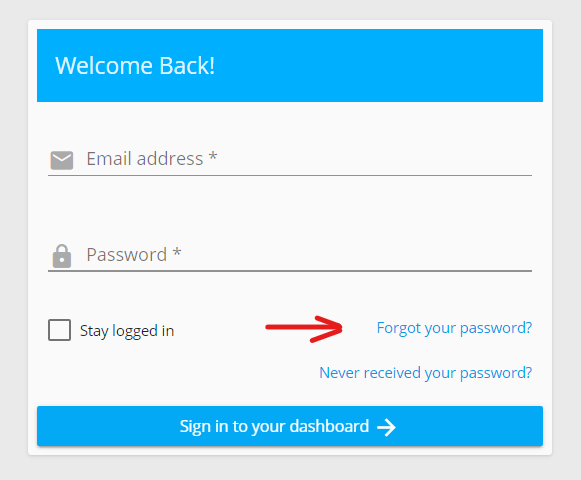Screen dimensions: 581x480
Task: Focus the Password input field
Action: point(290,255)
